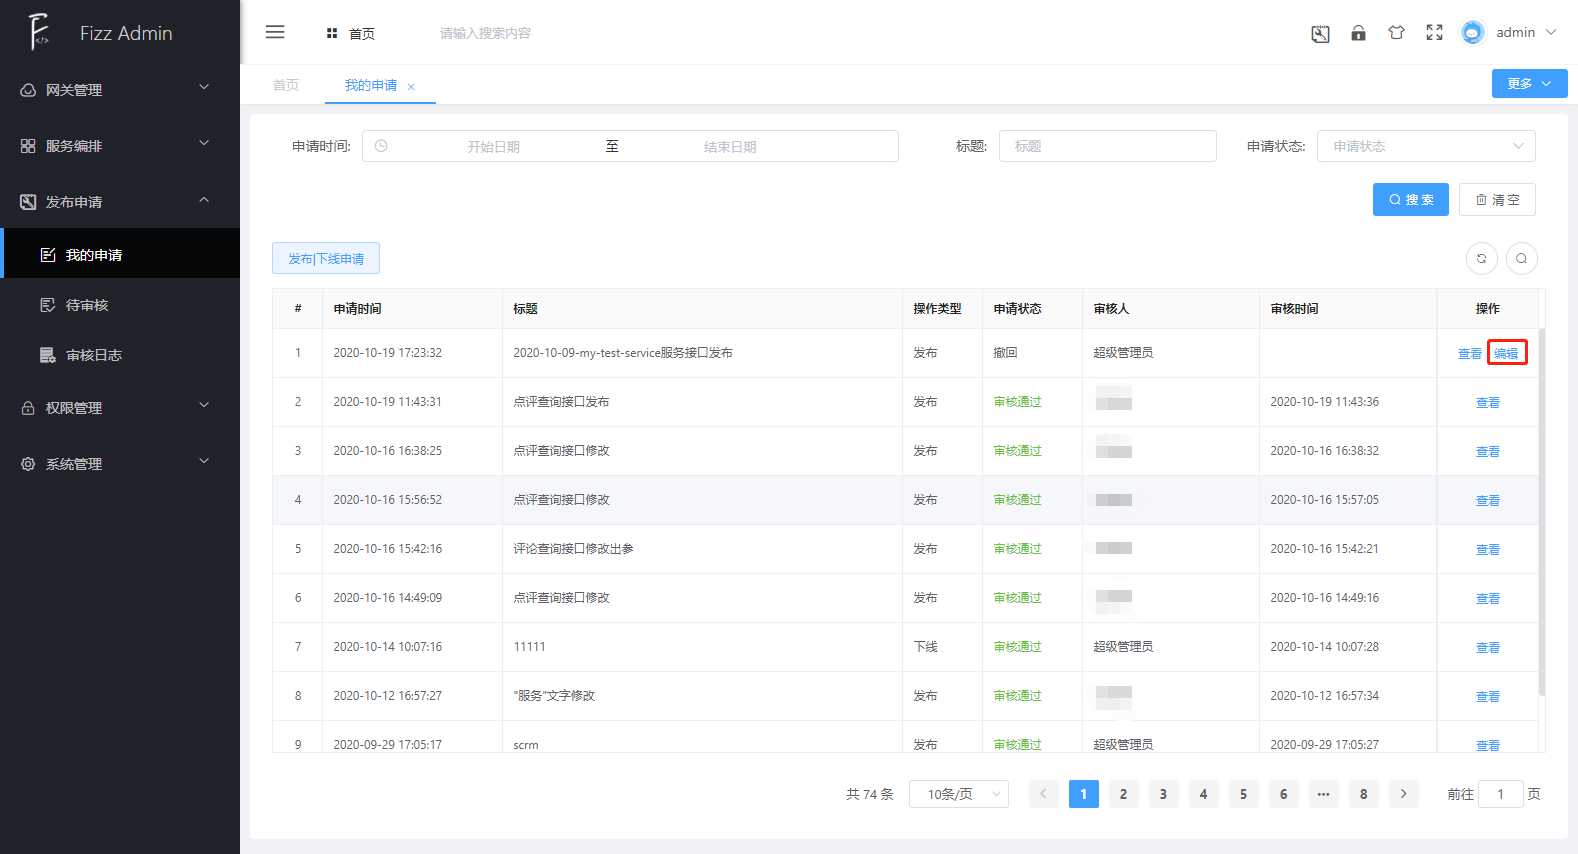This screenshot has height=854, width=1578.
Task: Click the 服务编排 sidebar icon
Action: pyautogui.click(x=28, y=146)
